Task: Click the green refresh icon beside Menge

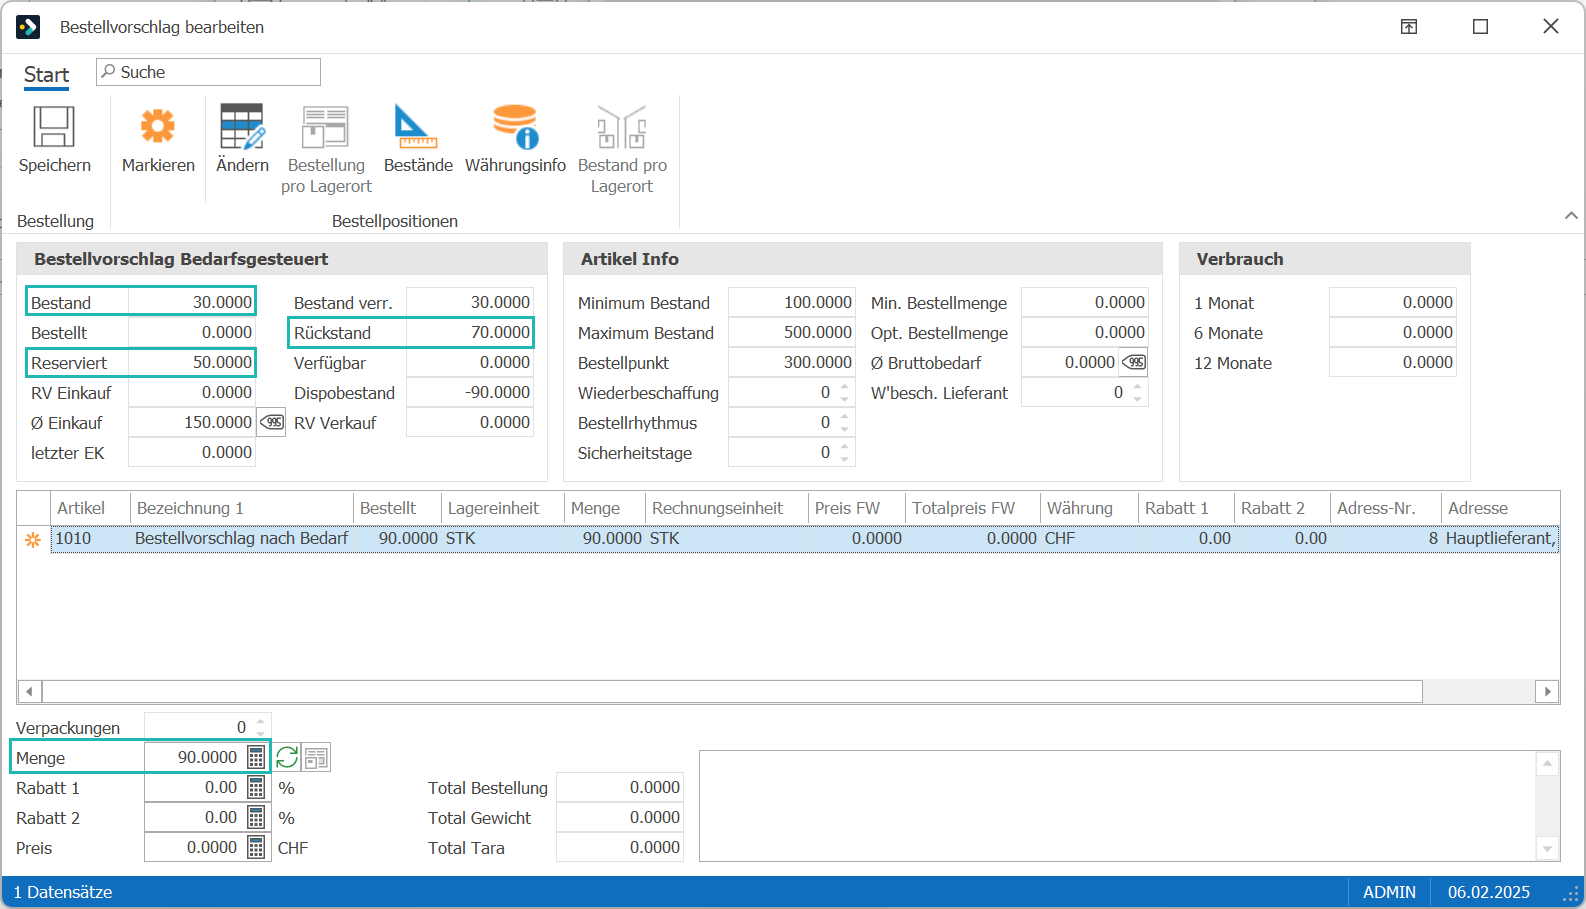Action: (x=287, y=758)
